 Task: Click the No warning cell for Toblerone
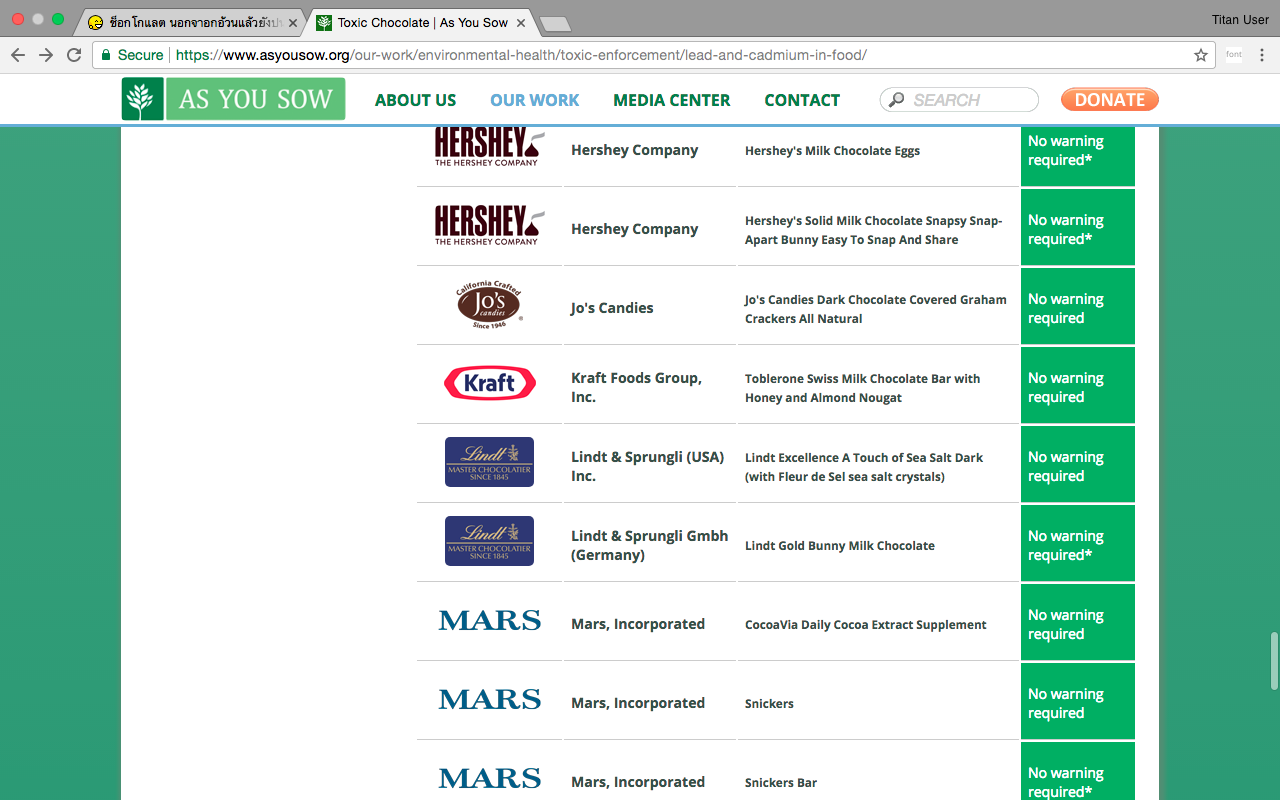pos(1078,387)
